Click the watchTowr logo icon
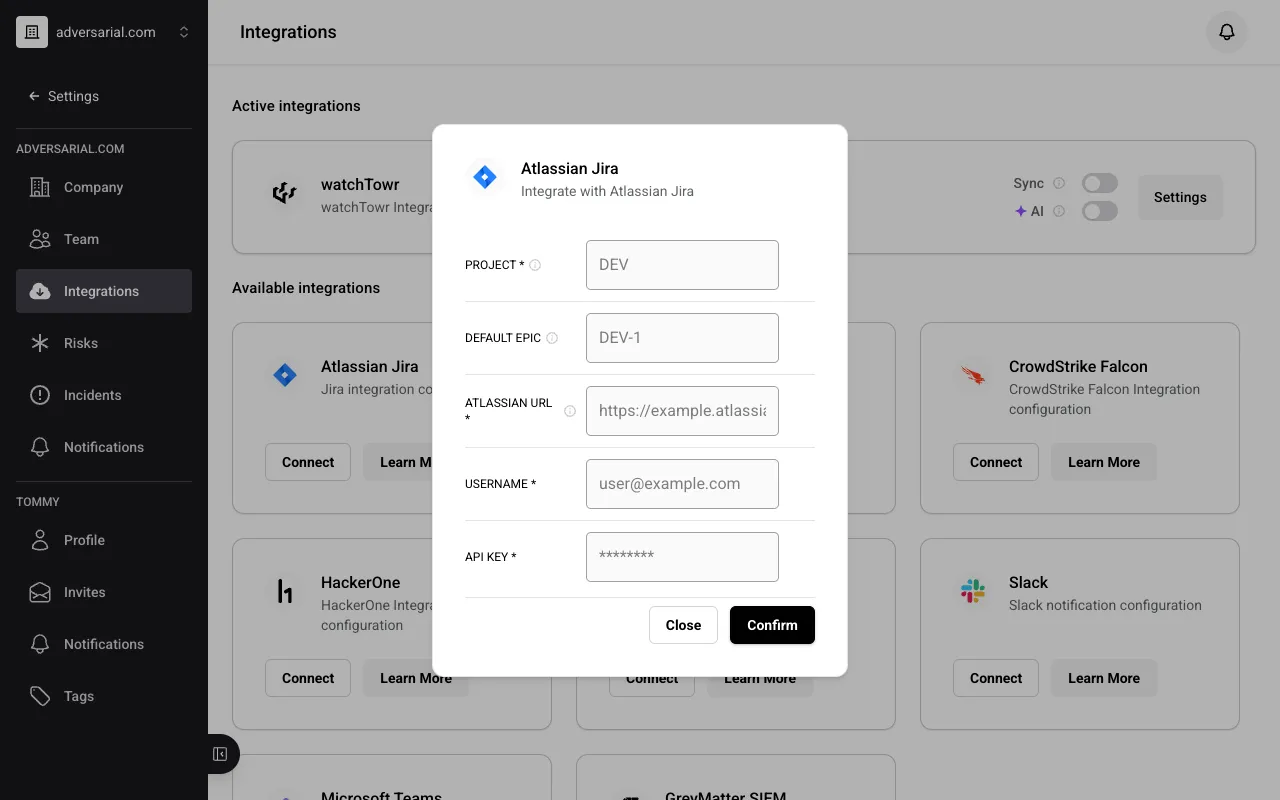The image size is (1280, 800). [285, 193]
